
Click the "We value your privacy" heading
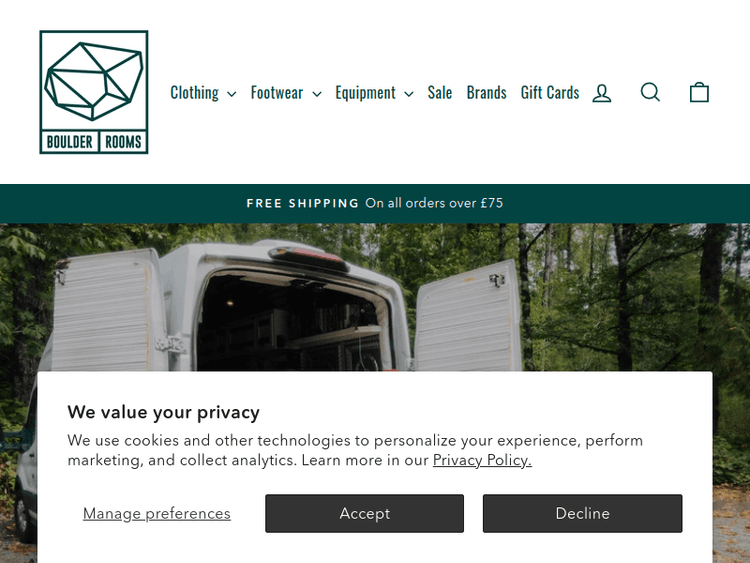coord(164,412)
